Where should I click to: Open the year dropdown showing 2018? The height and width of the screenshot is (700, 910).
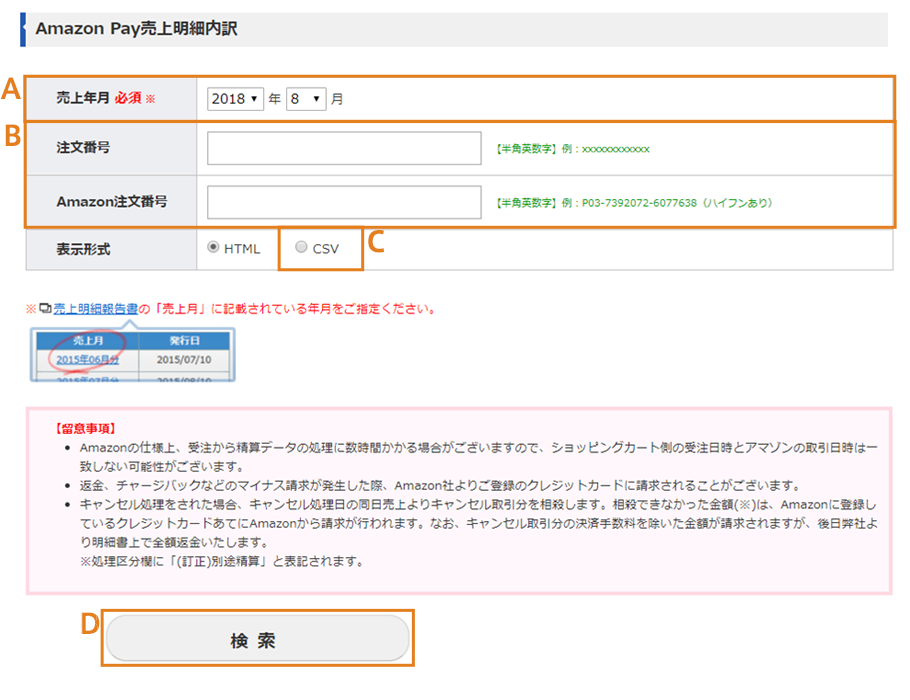point(234,99)
